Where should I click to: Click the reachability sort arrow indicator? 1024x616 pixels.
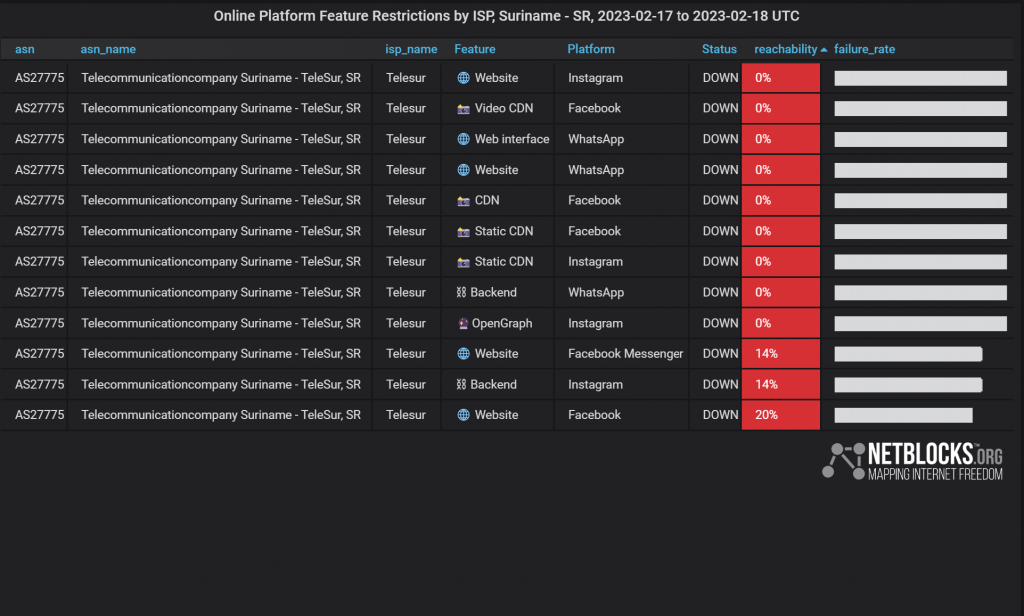tap(824, 50)
